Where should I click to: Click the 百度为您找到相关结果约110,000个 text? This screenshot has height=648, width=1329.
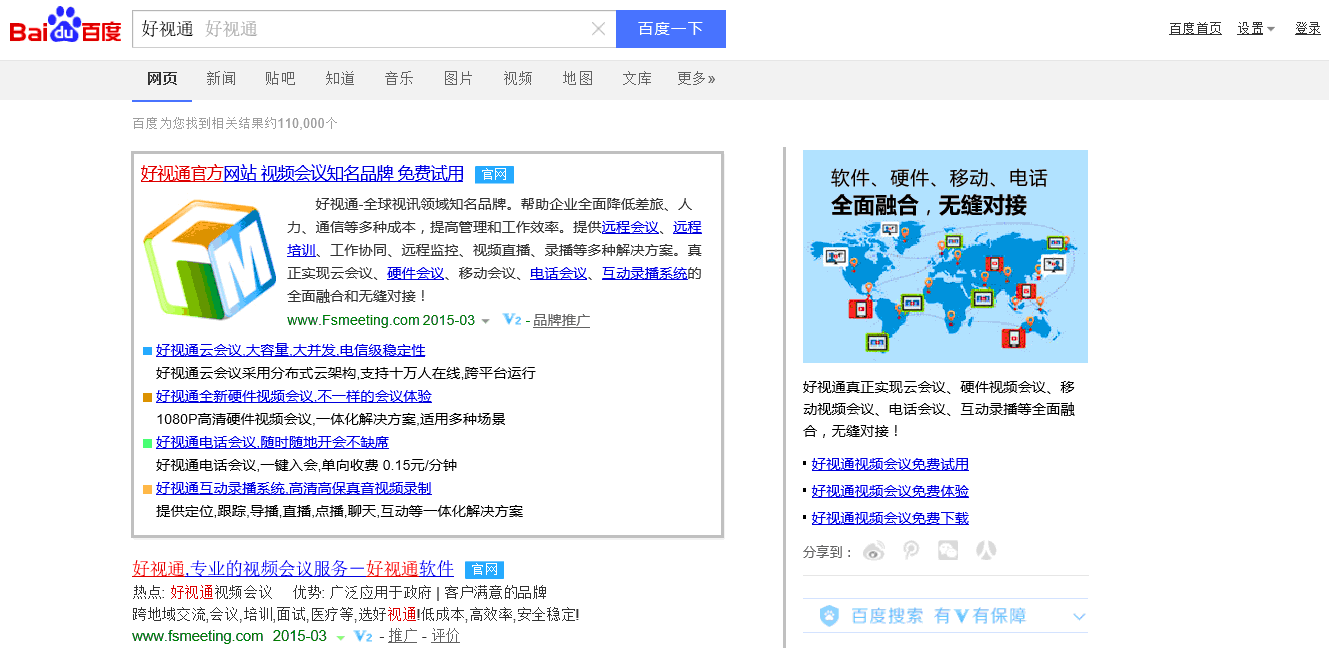click(x=235, y=123)
